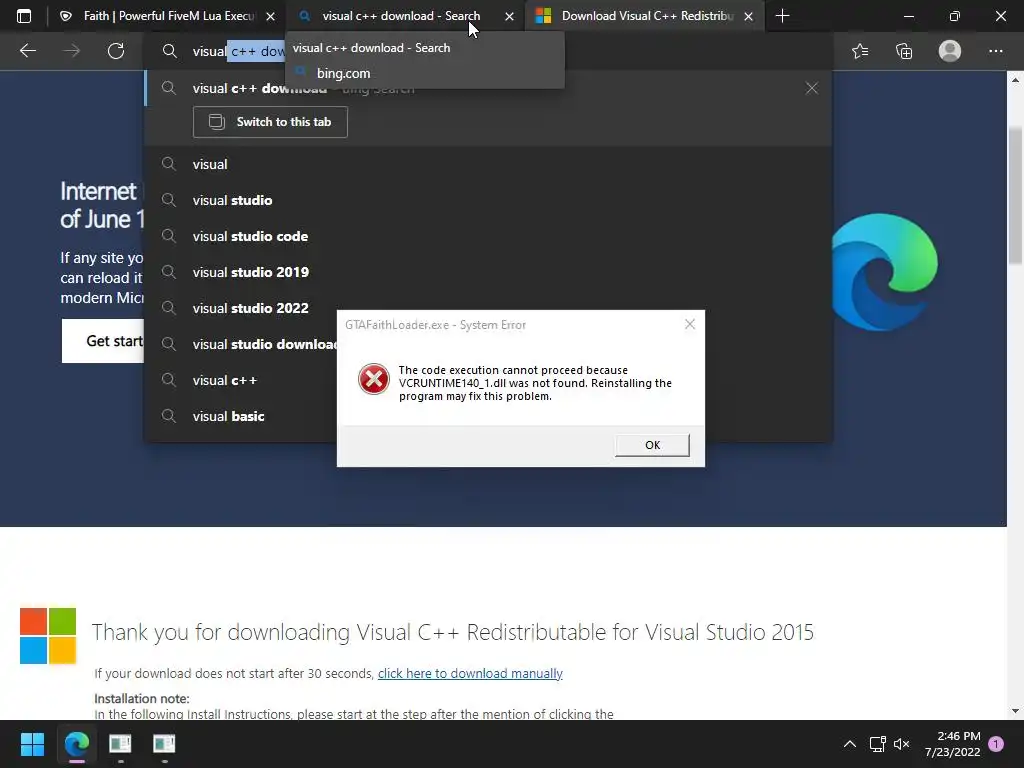Image resolution: width=1024 pixels, height=768 pixels.
Task: Click the click here to download manually link
Action: tap(470, 673)
